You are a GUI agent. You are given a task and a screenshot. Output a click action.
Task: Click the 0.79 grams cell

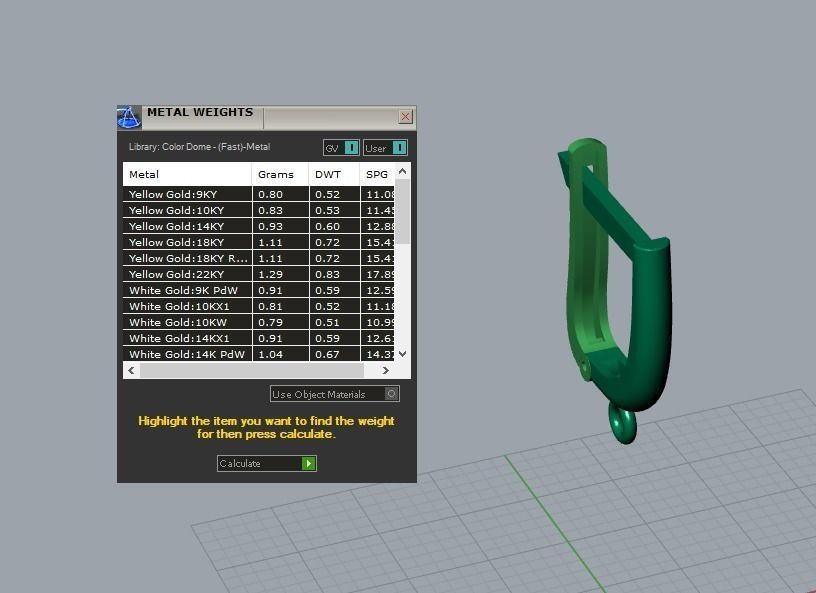click(x=280, y=322)
